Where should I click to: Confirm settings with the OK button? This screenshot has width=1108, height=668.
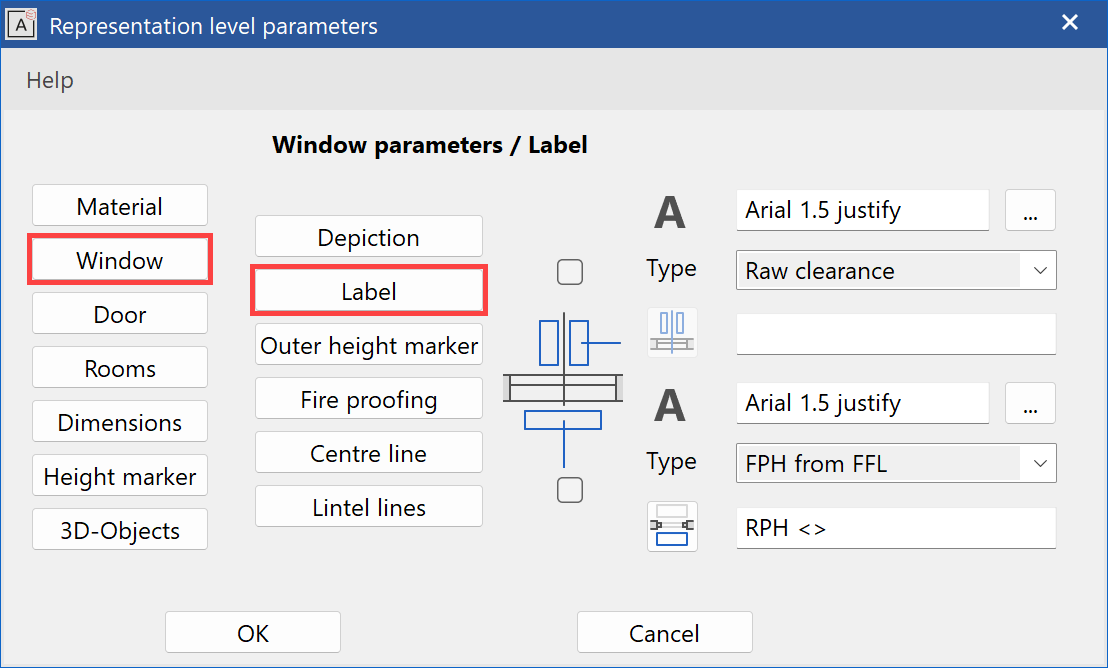253,632
